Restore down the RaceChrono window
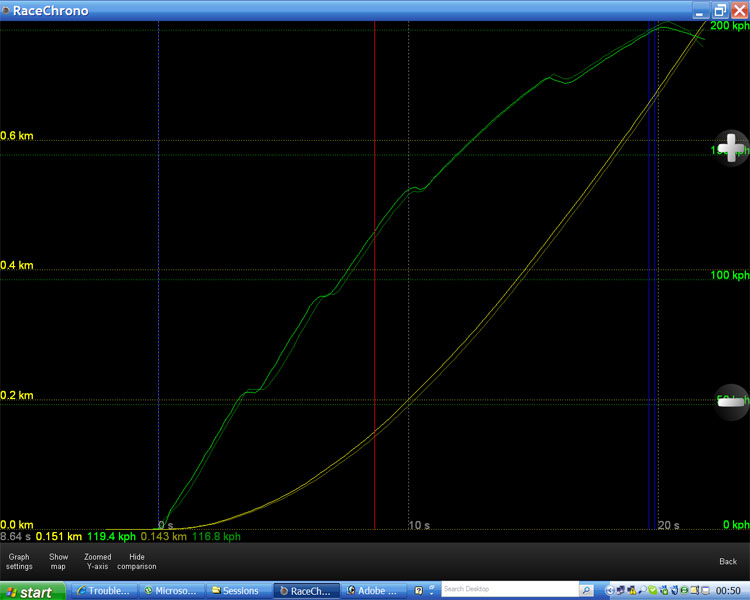 (719, 10)
